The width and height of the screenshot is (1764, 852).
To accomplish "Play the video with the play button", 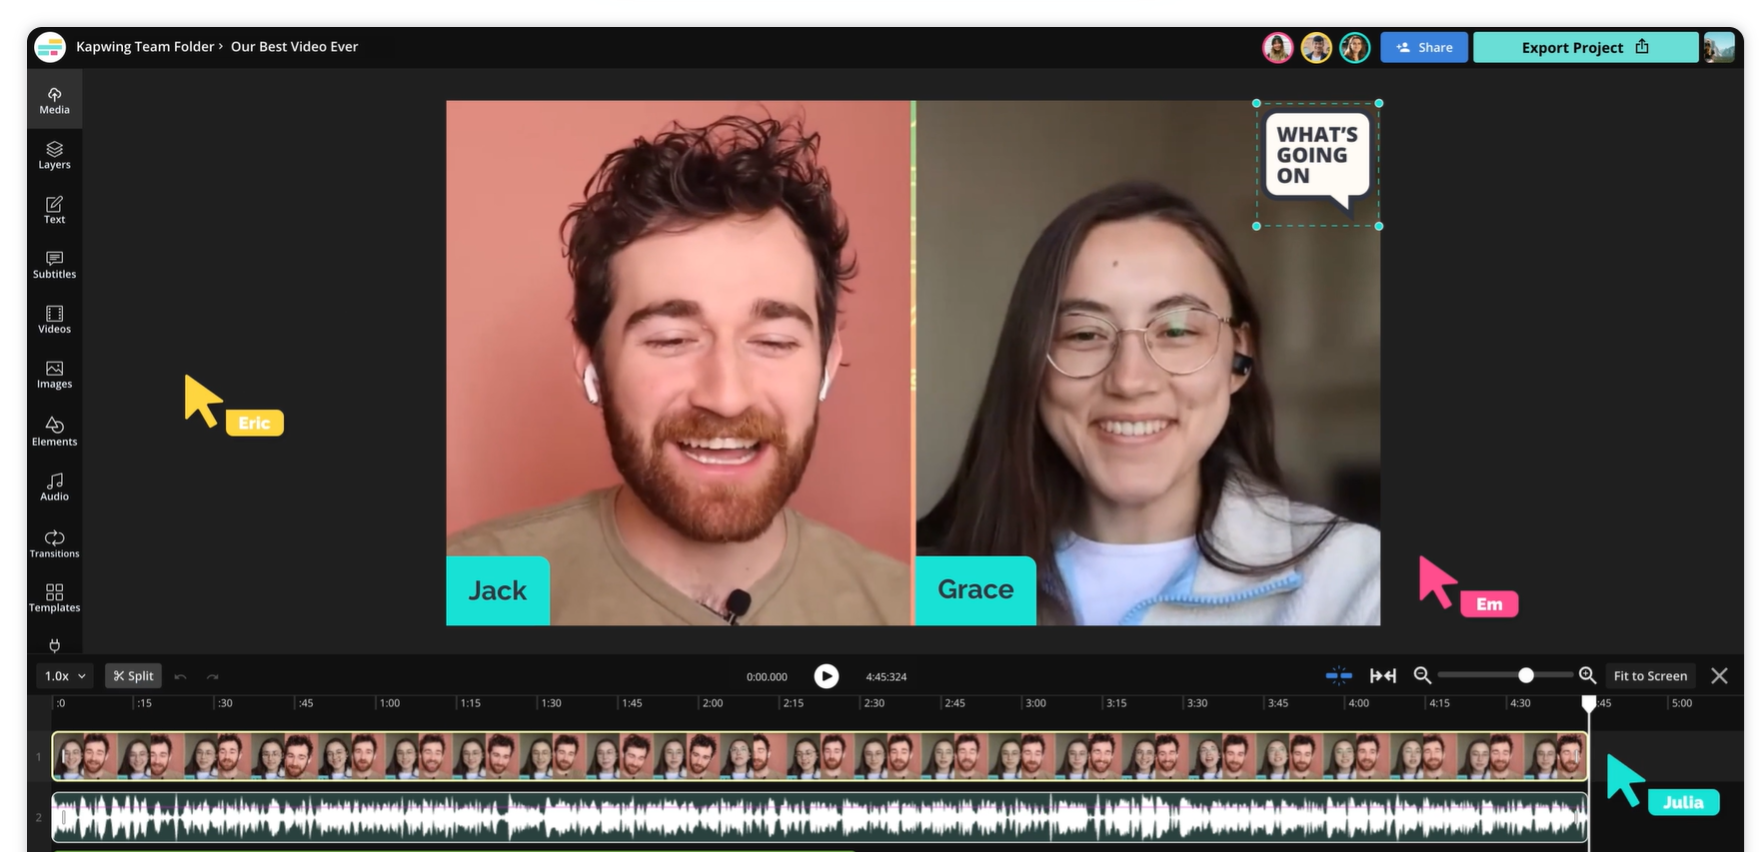I will coord(826,677).
